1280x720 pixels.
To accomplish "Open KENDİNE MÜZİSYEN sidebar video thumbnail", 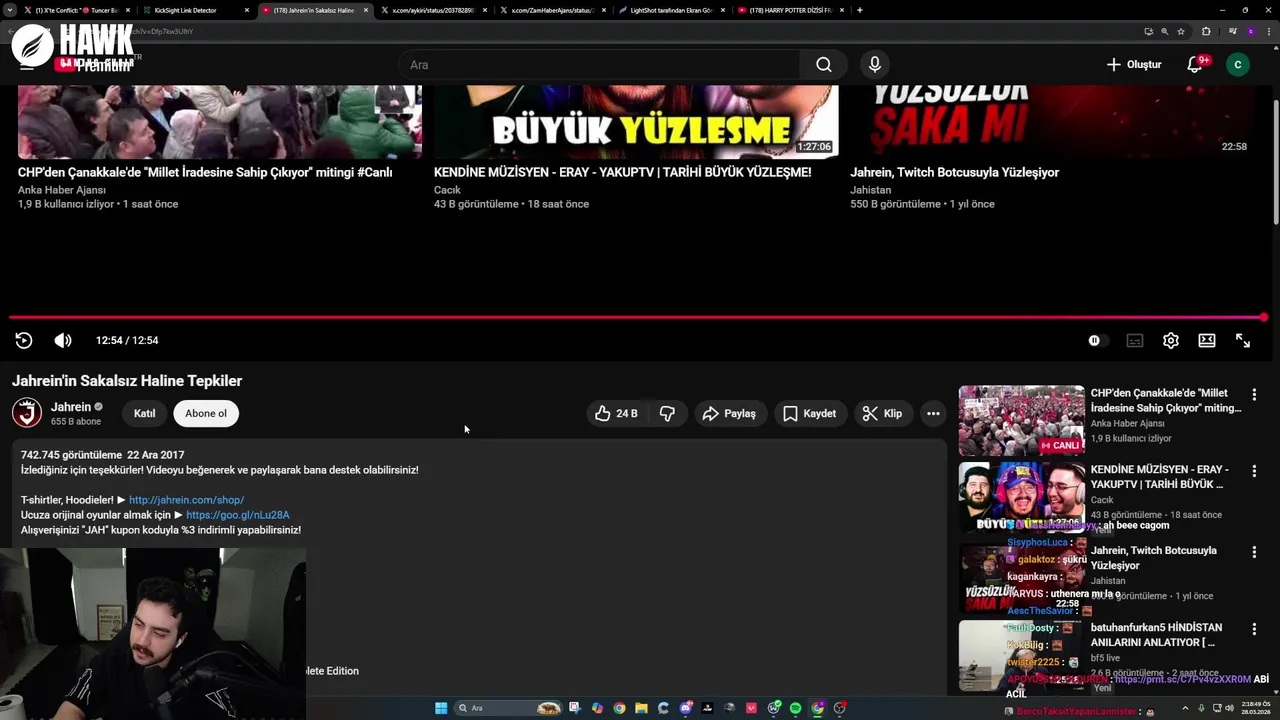I will coord(1021,497).
